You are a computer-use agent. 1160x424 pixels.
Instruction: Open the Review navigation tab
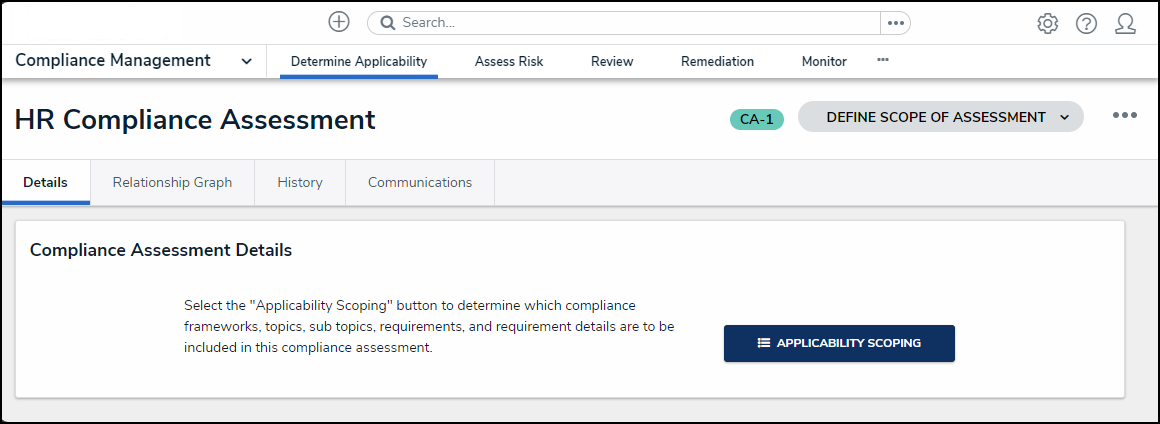click(x=612, y=61)
